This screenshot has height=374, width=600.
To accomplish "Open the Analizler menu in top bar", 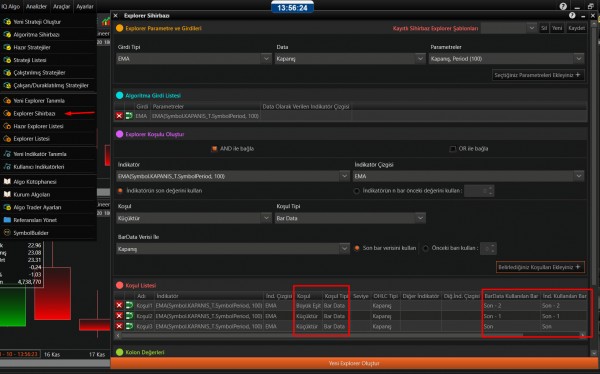I will coord(36,7).
